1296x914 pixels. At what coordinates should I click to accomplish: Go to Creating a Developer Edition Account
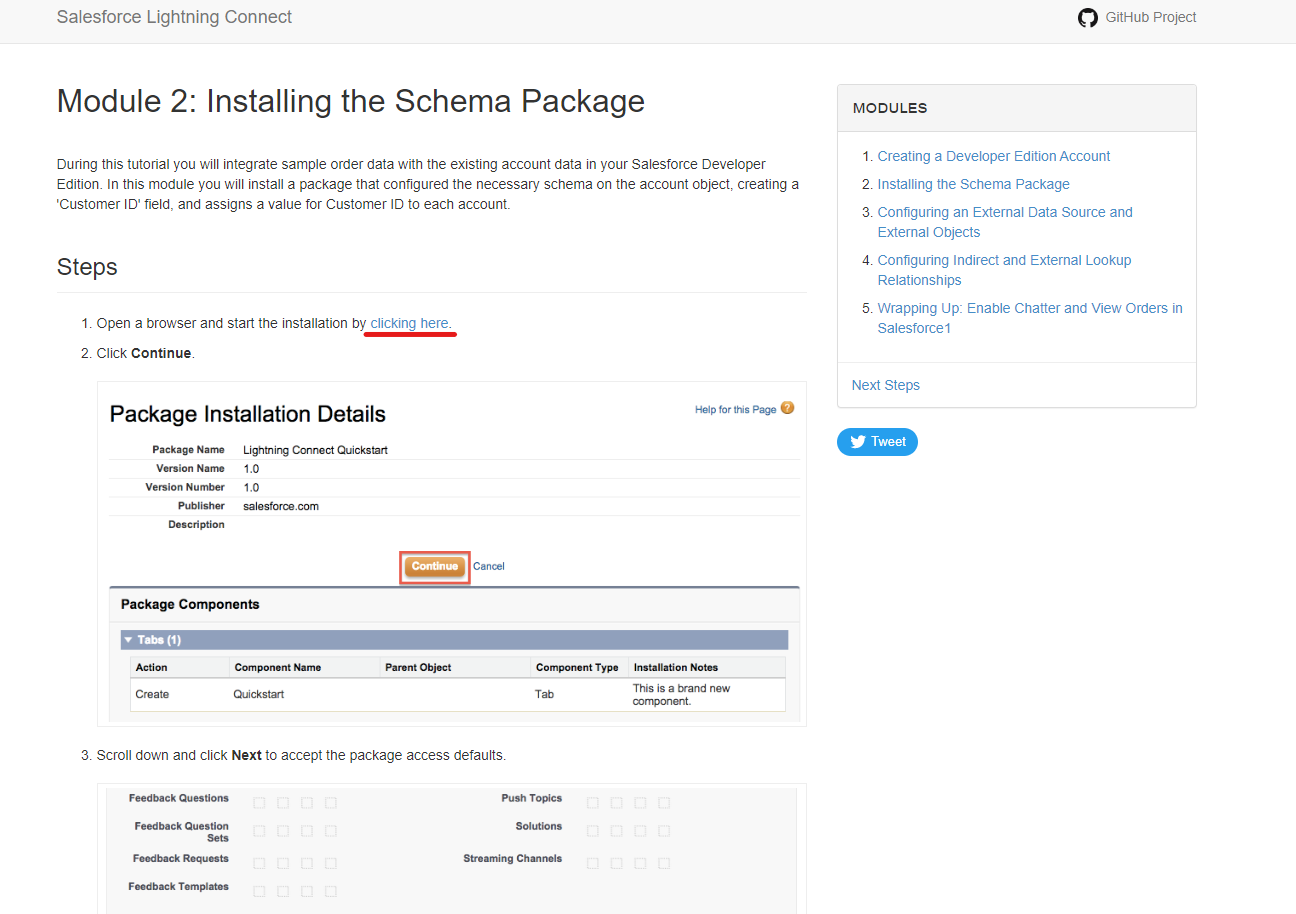[x=994, y=156]
